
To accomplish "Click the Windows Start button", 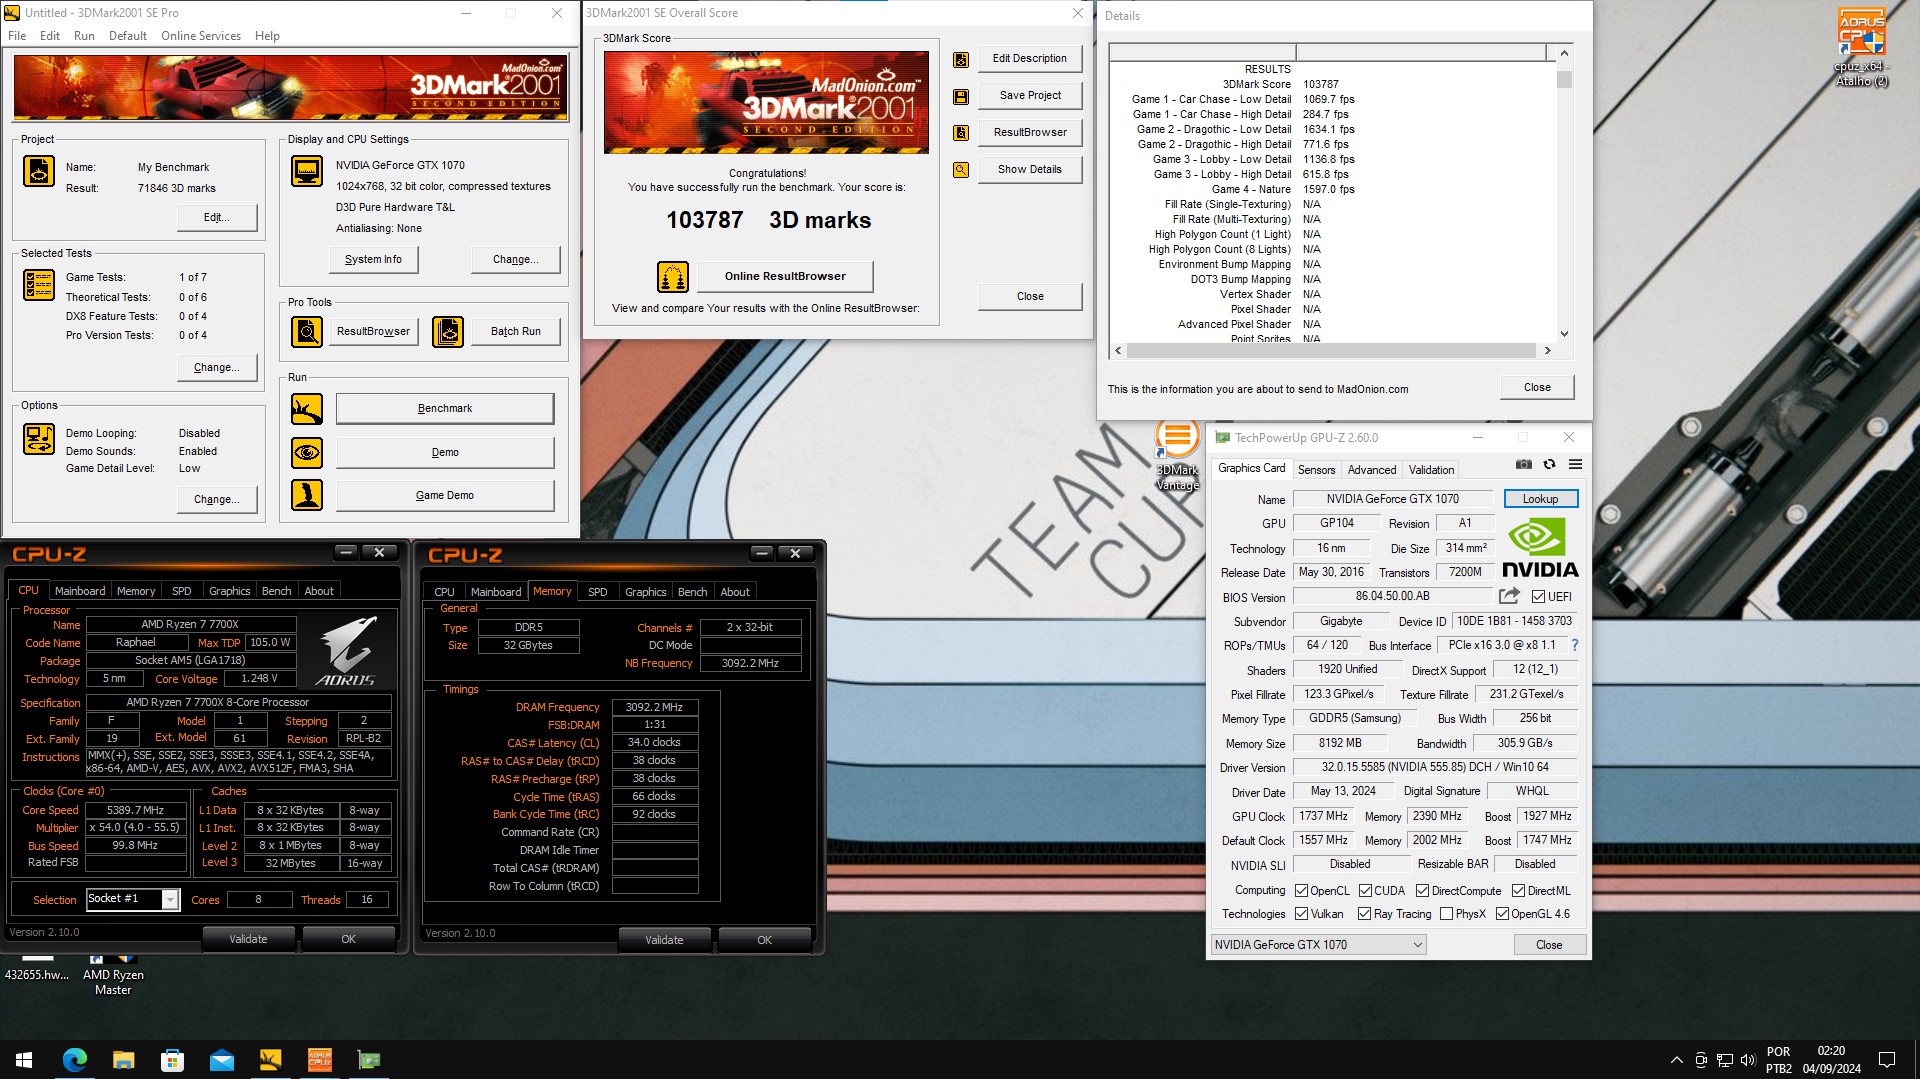I will (24, 1060).
